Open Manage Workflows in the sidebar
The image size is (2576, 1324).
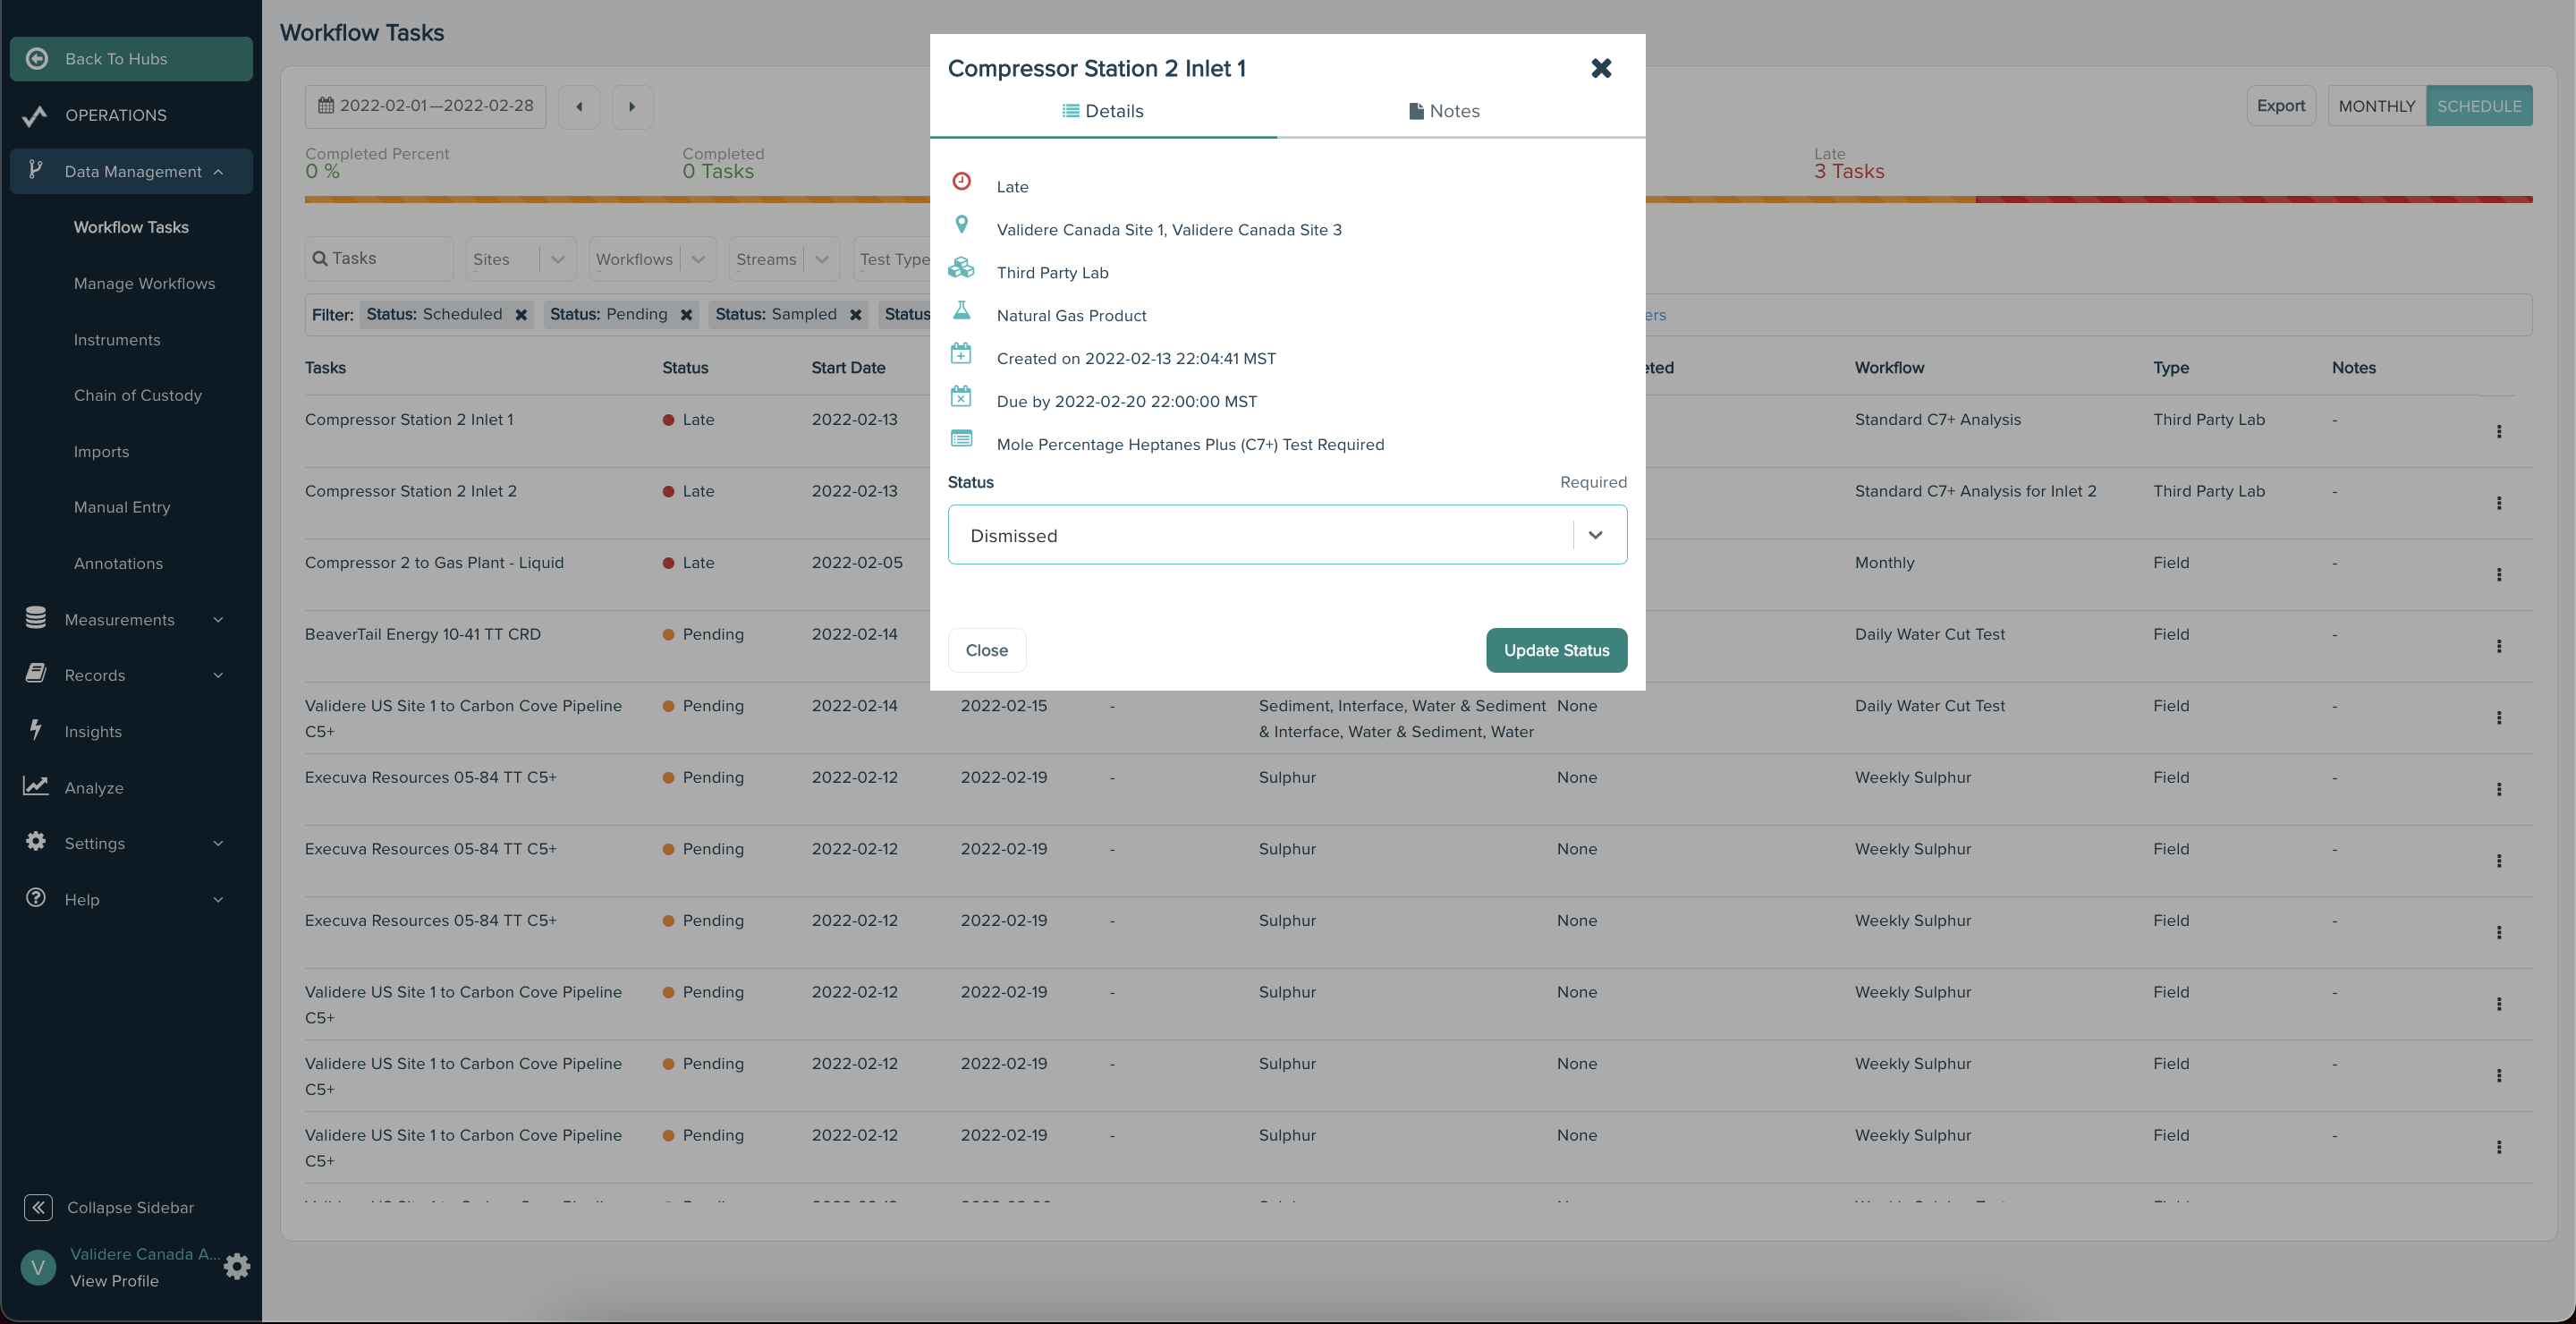(144, 284)
